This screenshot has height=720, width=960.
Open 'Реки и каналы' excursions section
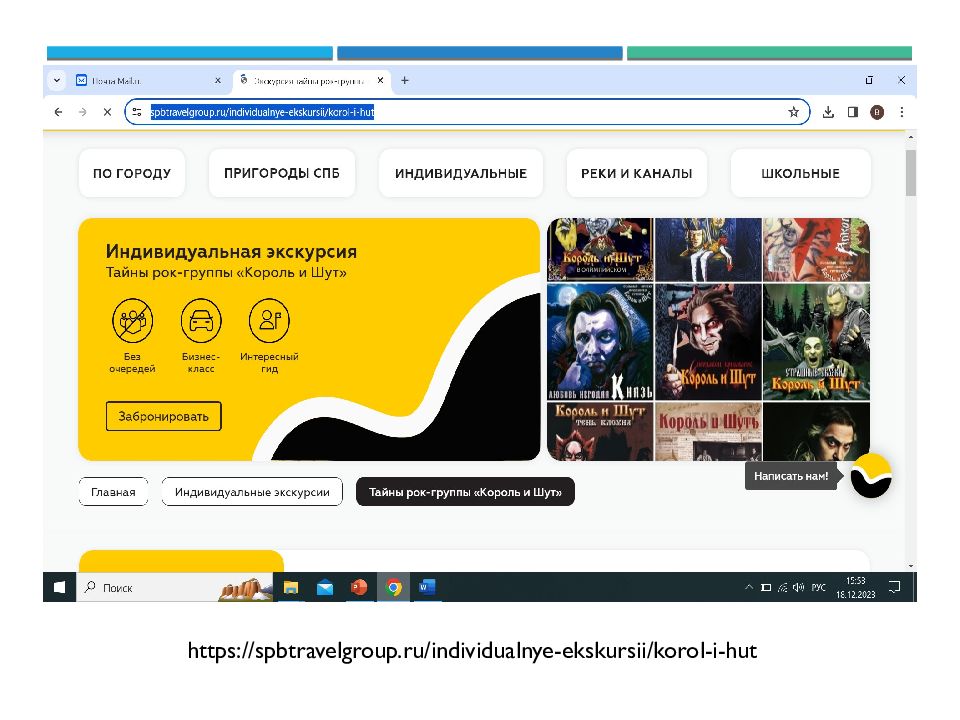[636, 173]
